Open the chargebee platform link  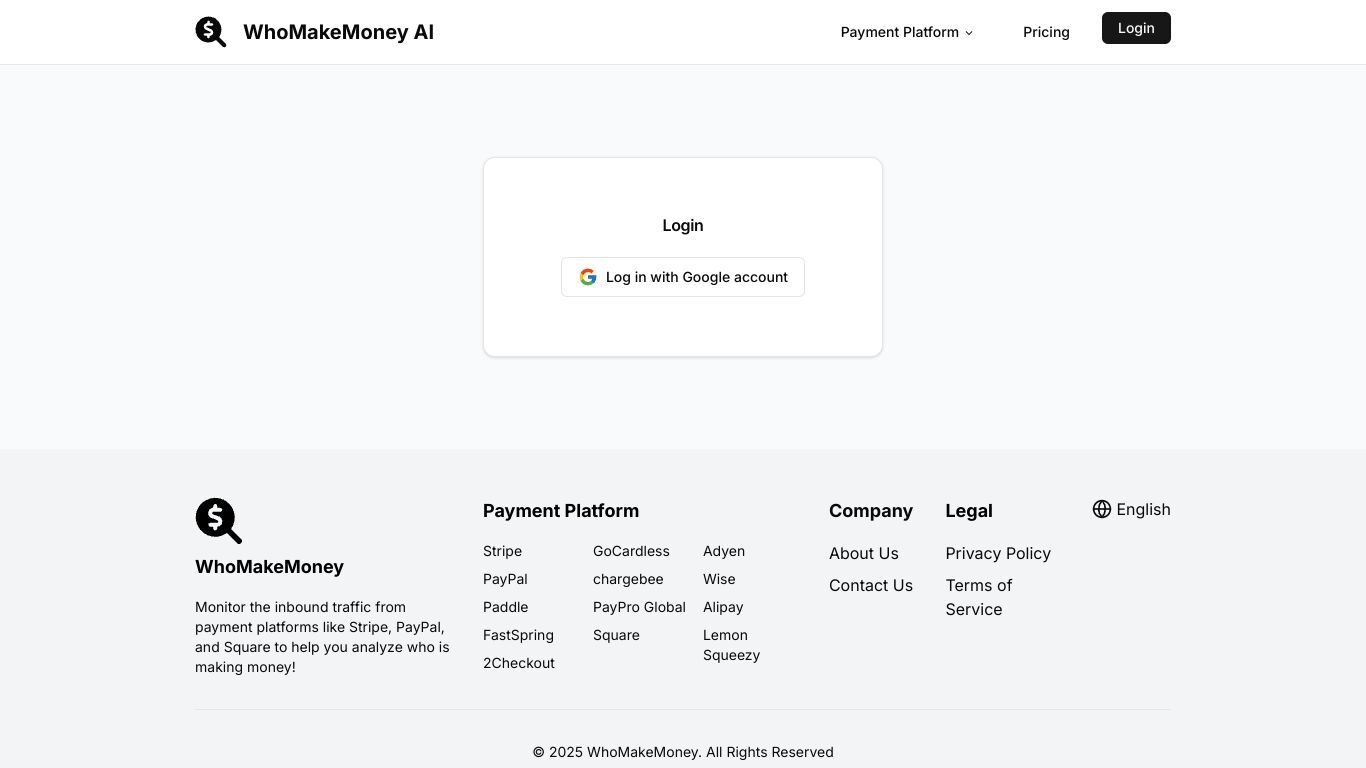tap(628, 579)
